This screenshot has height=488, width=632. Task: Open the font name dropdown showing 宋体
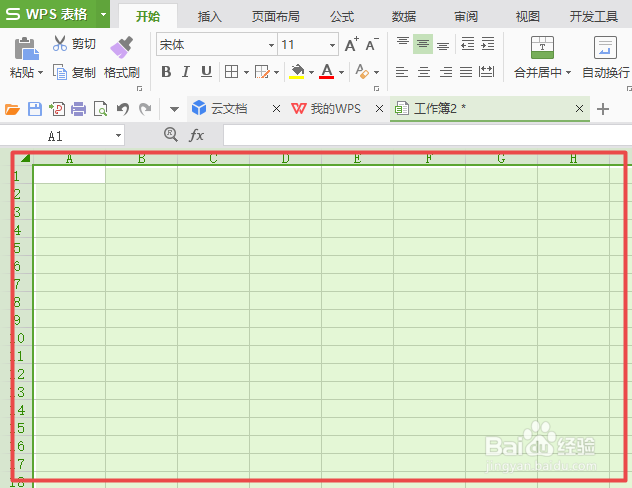[271, 45]
